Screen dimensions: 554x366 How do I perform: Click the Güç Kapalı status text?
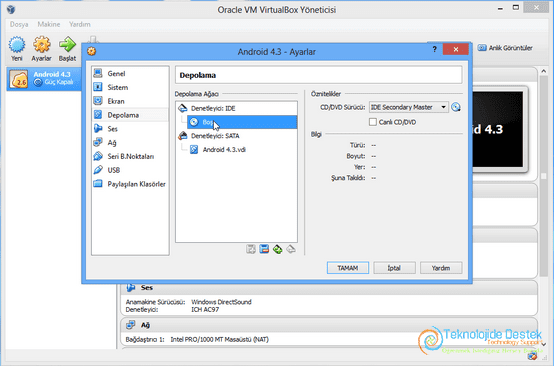[x=59, y=82]
